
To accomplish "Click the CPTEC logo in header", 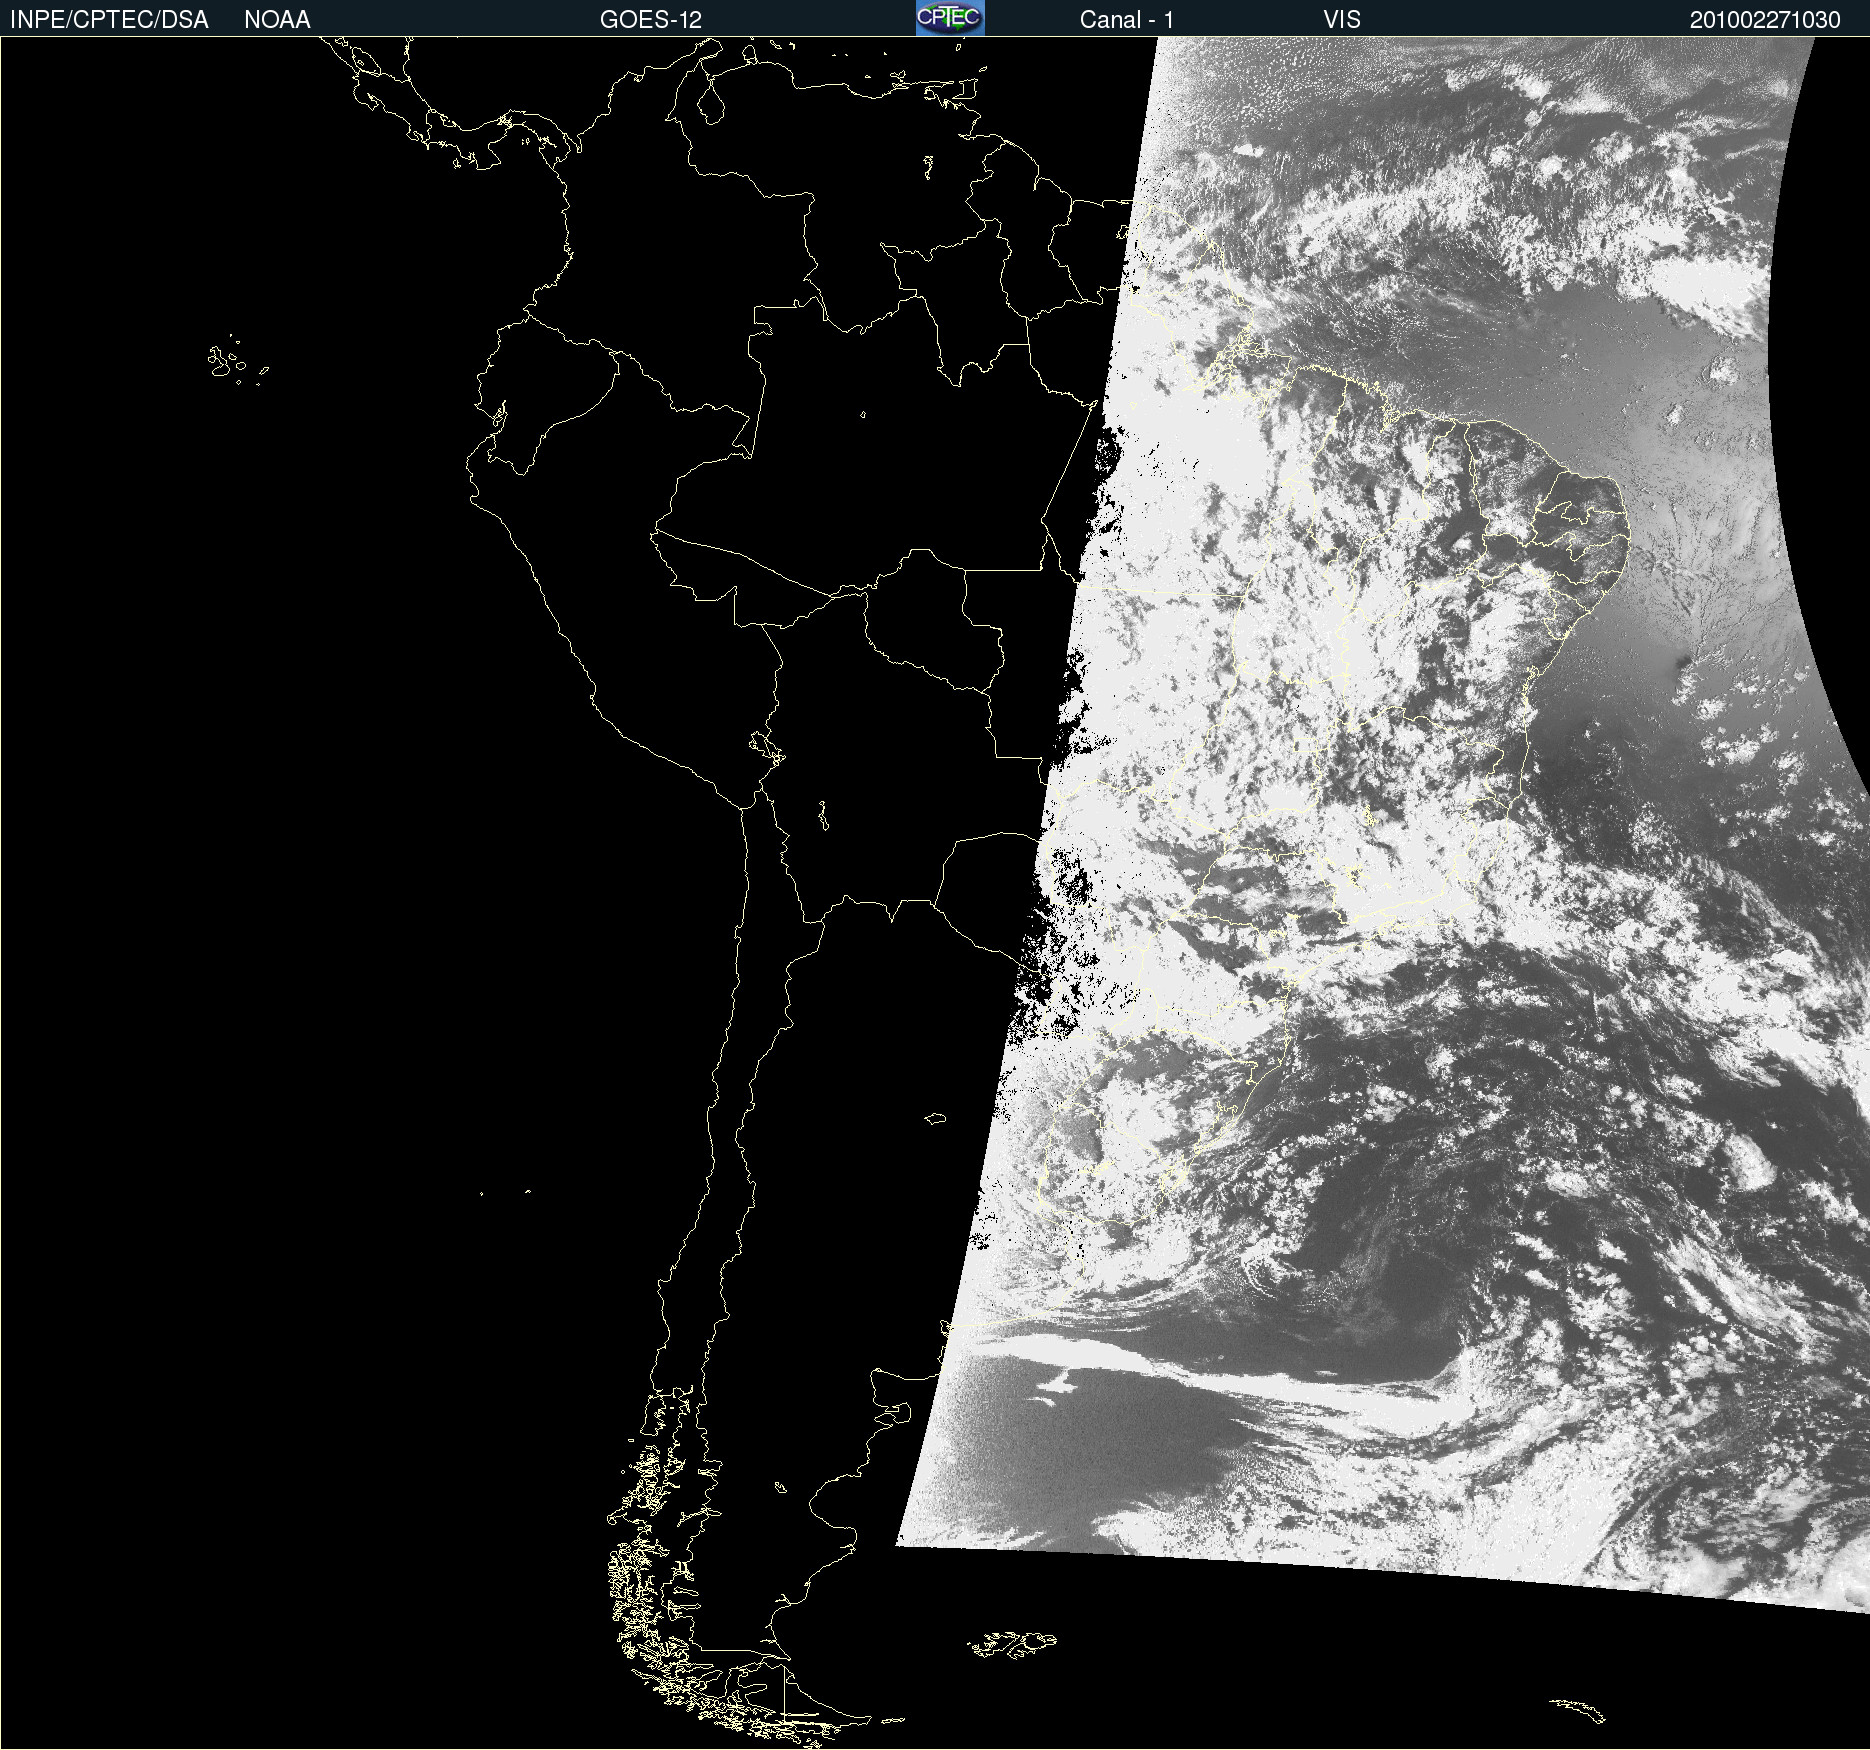I will (x=950, y=18).
